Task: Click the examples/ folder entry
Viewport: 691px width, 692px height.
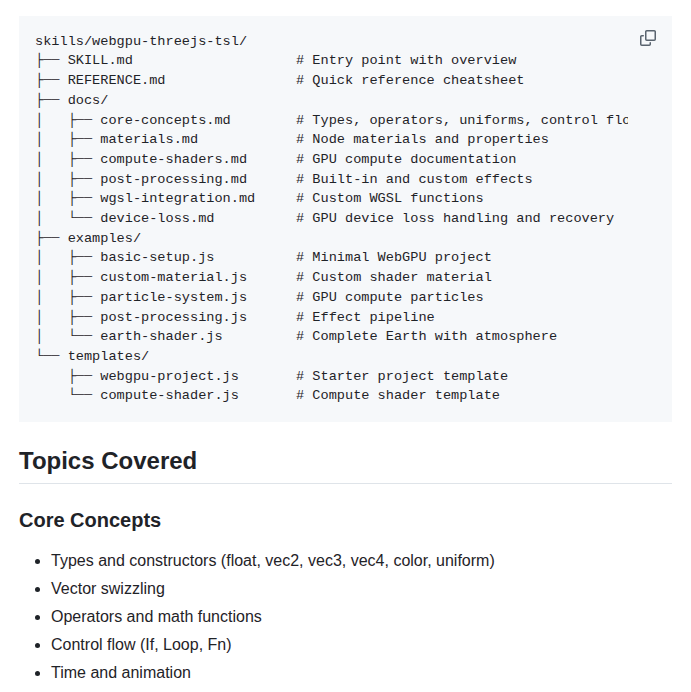Action: coord(104,238)
